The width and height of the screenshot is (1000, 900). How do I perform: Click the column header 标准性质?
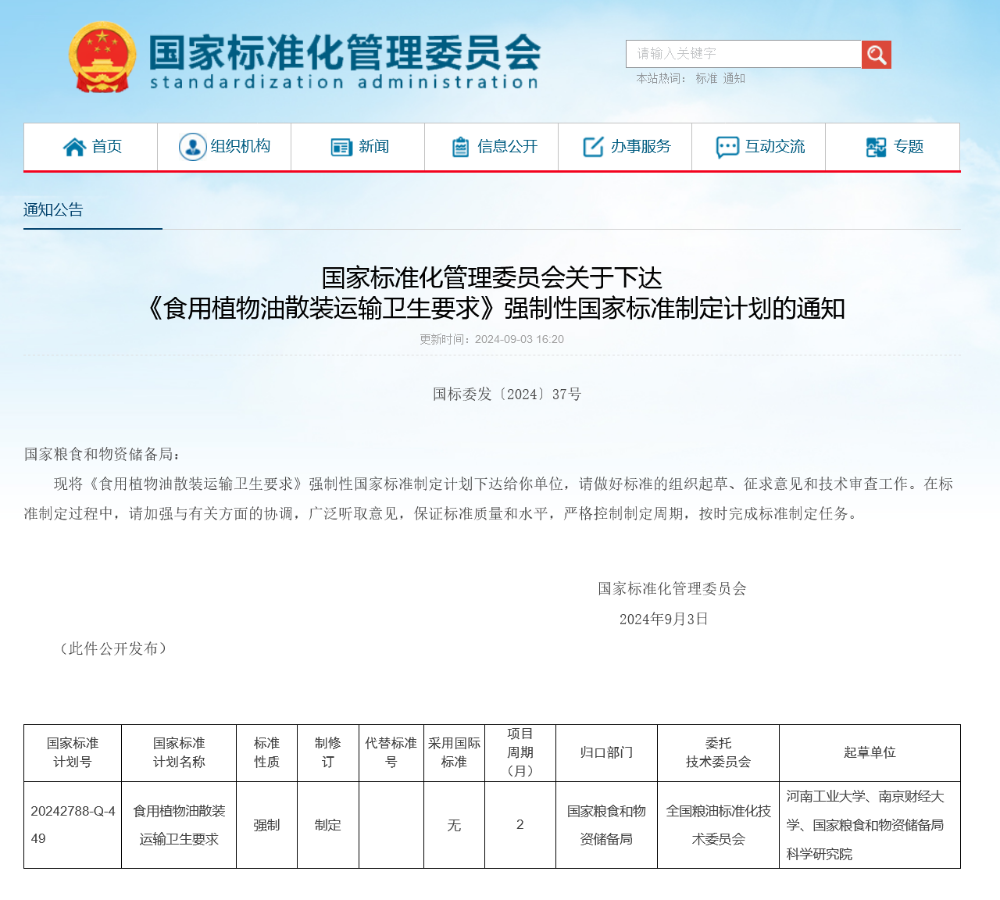[x=267, y=753]
